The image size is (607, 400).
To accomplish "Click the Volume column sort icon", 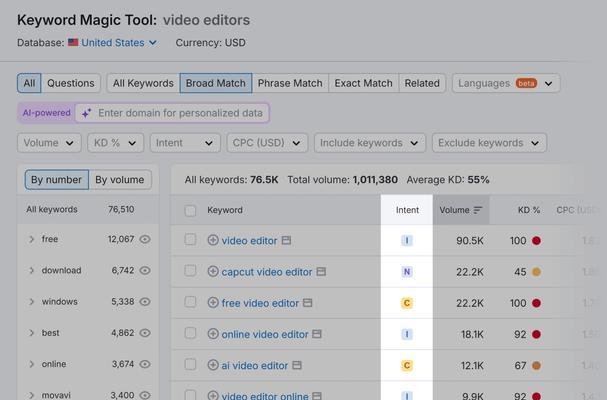I will tap(478, 210).
